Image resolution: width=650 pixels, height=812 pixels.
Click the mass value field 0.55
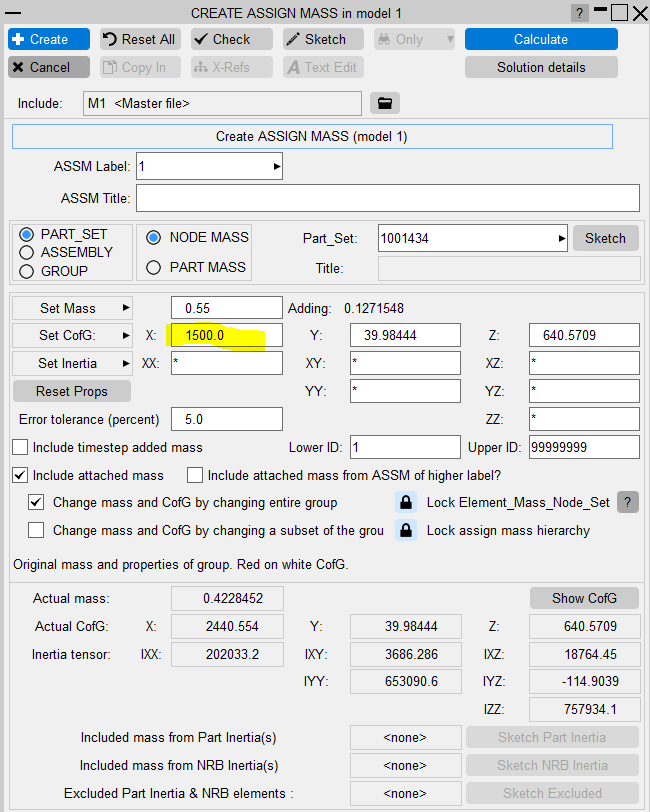click(227, 308)
